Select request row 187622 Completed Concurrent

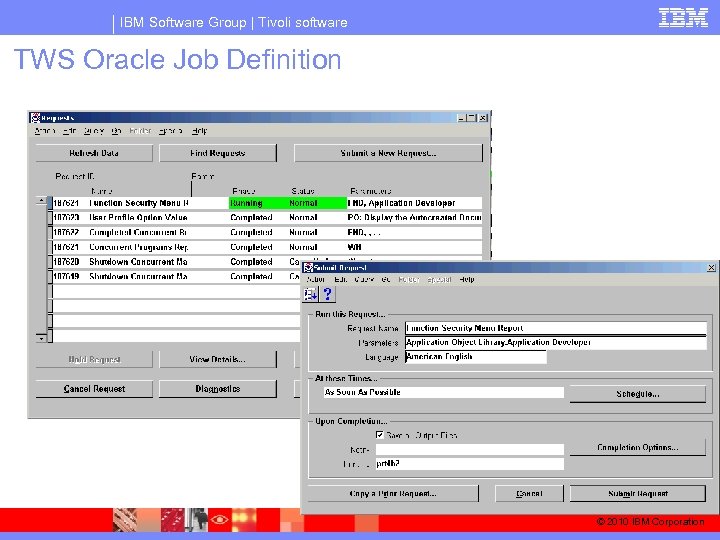click(267, 232)
